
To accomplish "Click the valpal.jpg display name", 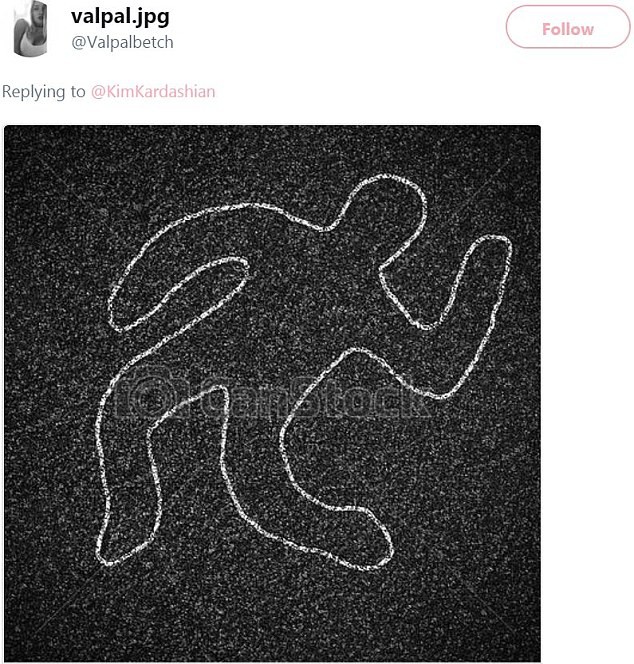I will coord(120,17).
